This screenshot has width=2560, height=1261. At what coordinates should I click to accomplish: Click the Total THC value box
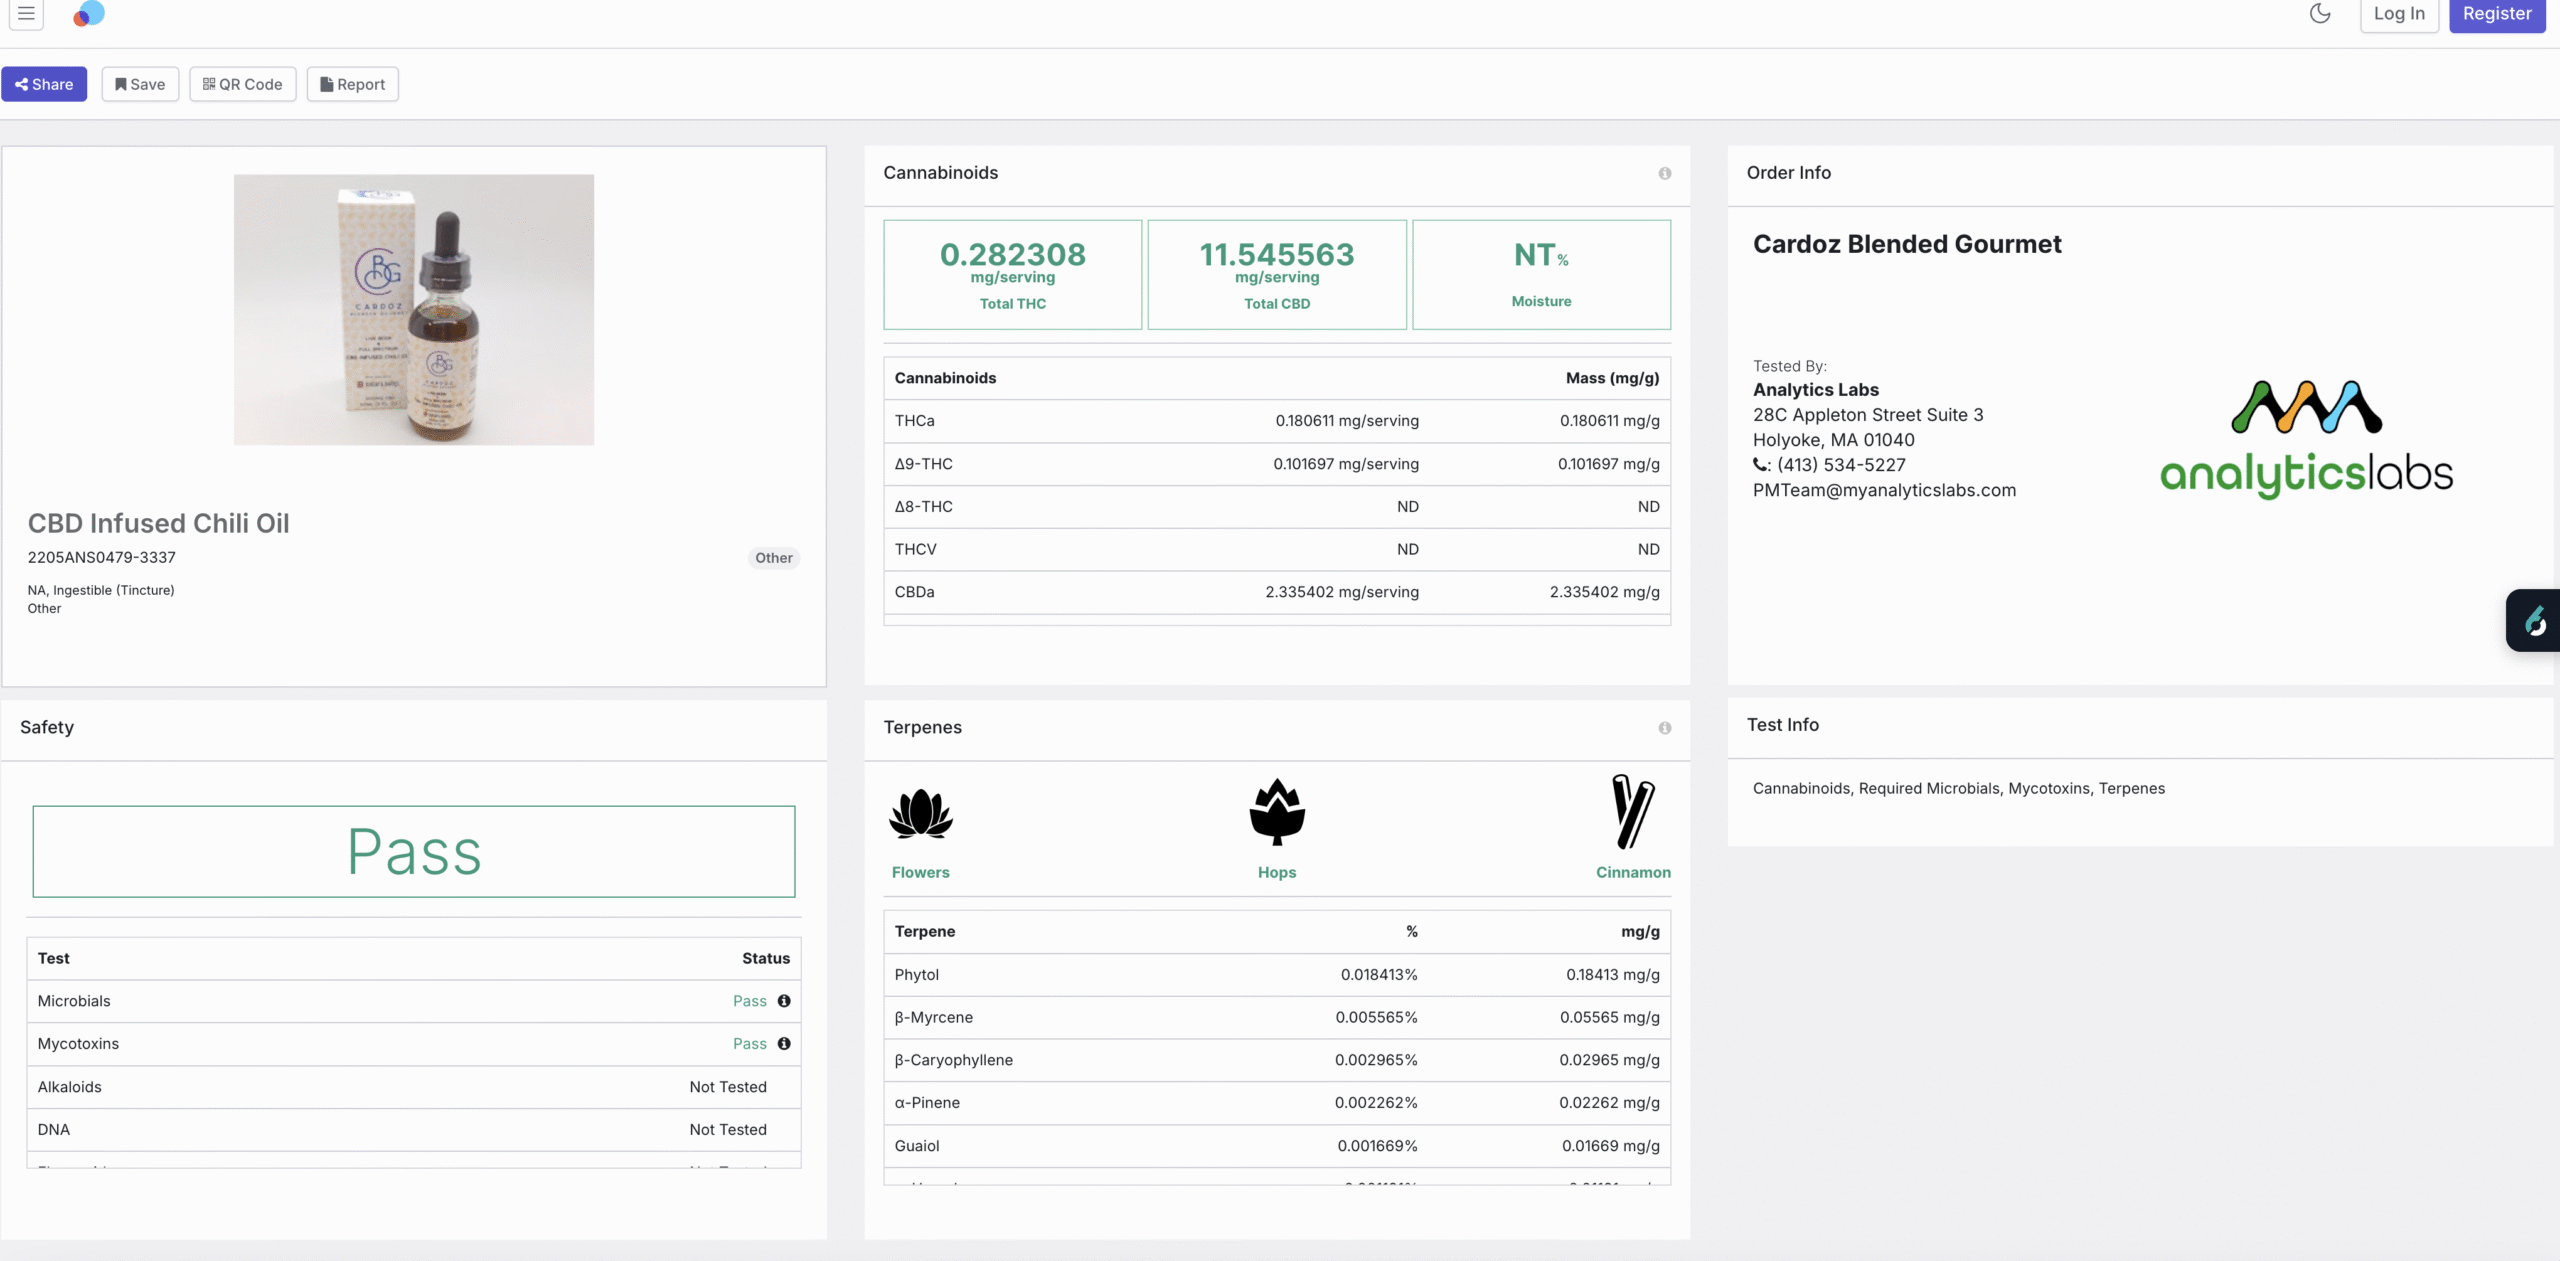click(1013, 275)
